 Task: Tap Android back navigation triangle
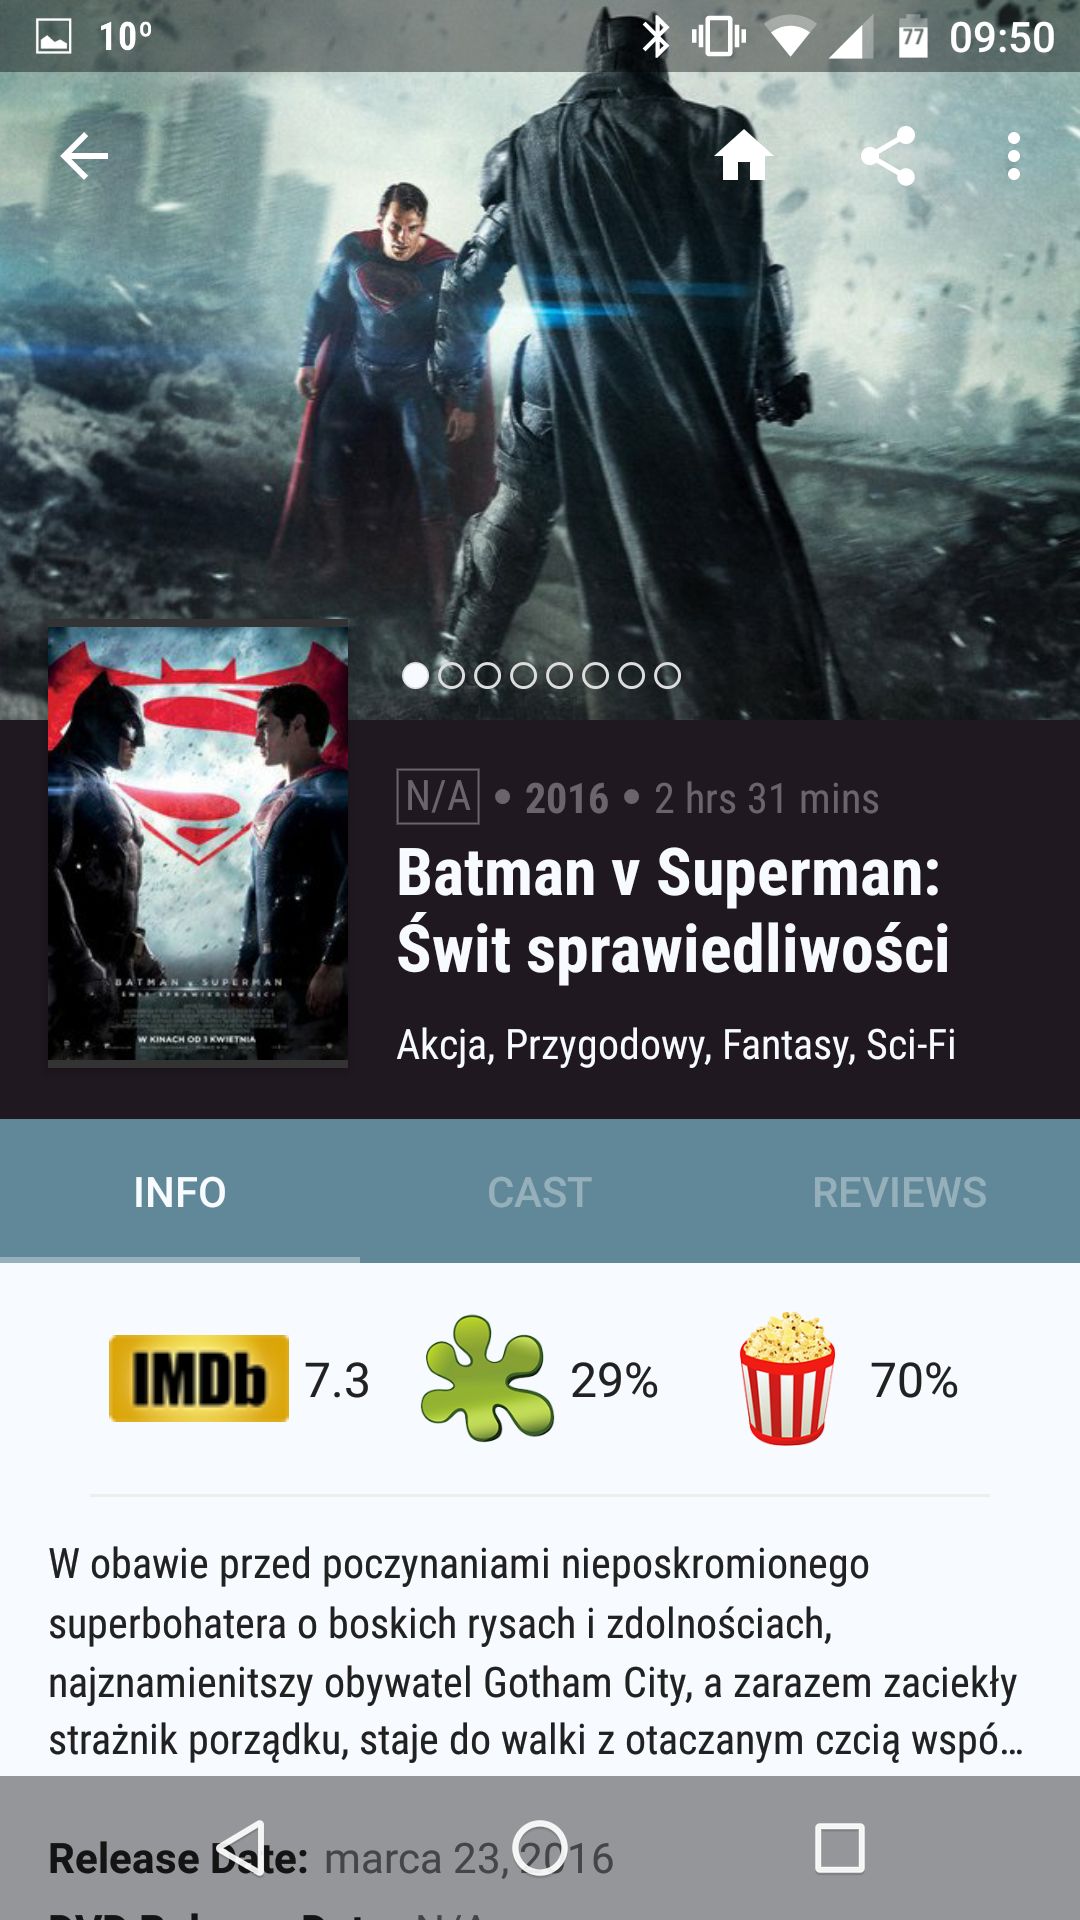240,1848
